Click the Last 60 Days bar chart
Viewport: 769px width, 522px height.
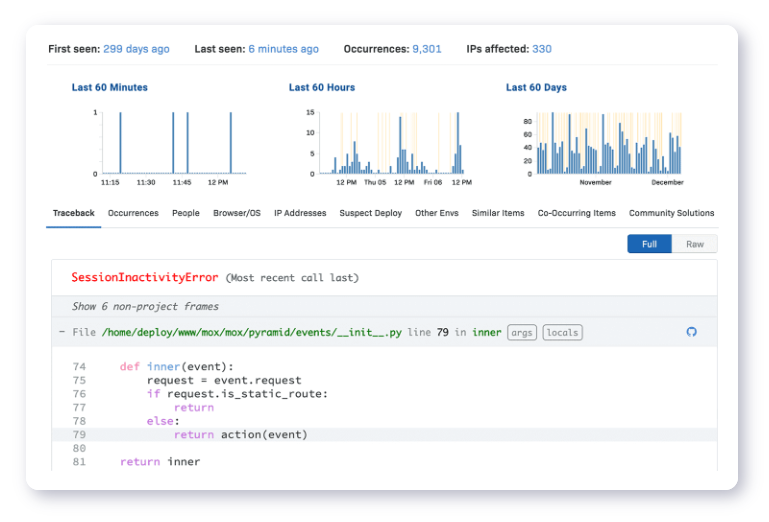[x=609, y=143]
